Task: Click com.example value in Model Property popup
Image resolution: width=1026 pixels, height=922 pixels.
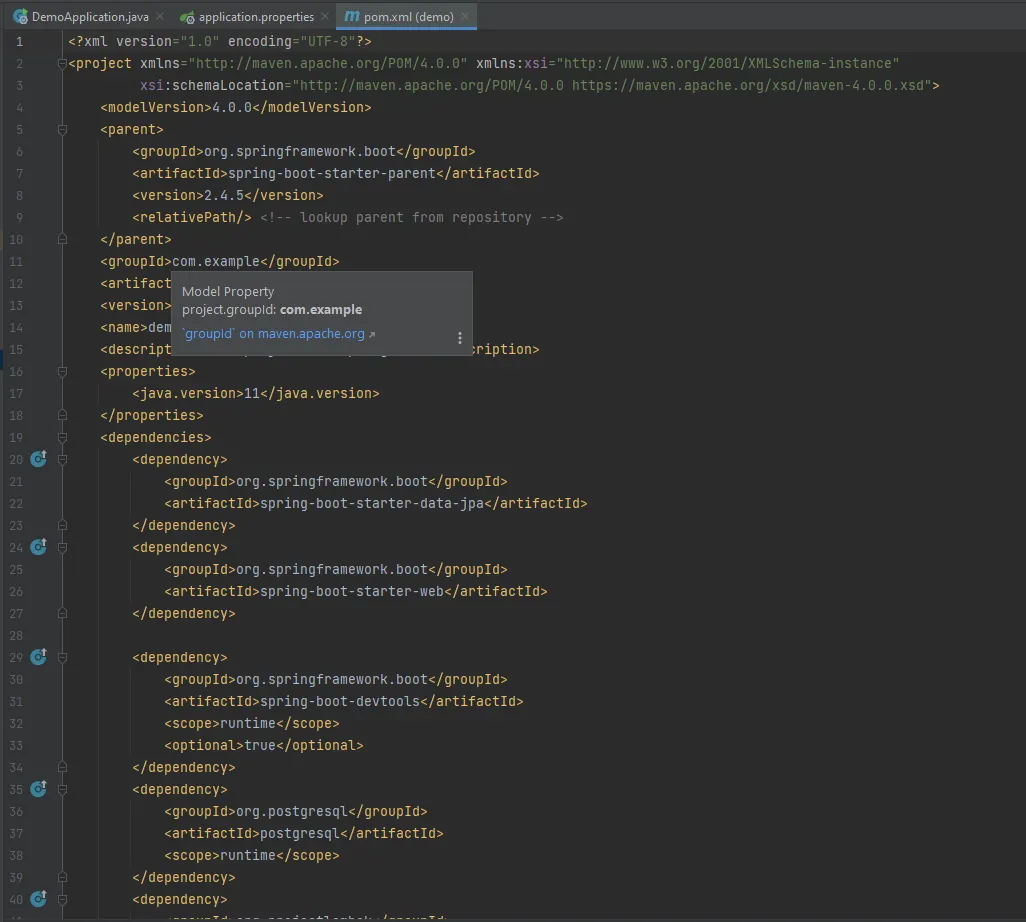Action: pos(321,310)
